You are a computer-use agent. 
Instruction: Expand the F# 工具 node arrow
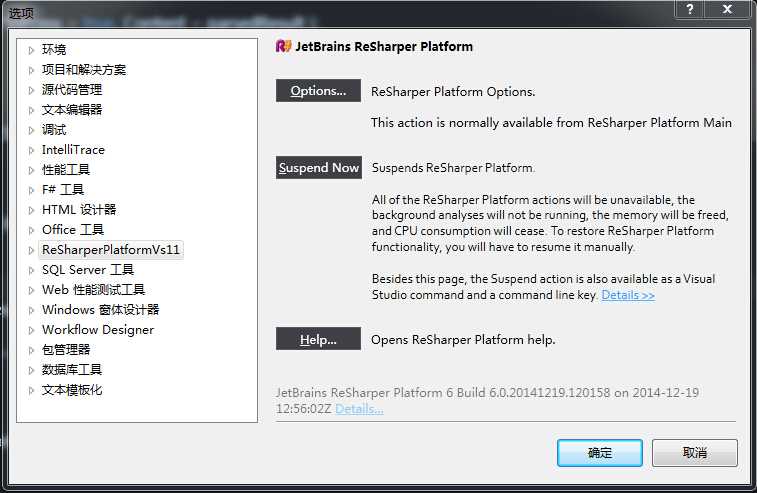click(31, 190)
